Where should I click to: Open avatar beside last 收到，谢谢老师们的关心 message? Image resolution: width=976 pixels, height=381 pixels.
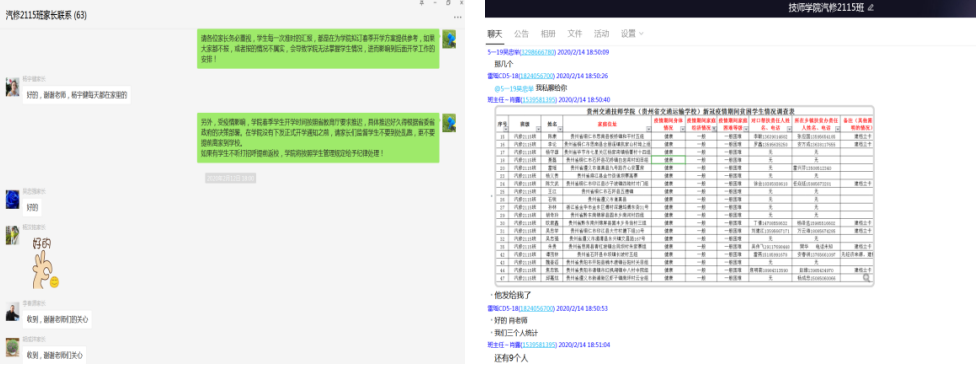(x=12, y=347)
